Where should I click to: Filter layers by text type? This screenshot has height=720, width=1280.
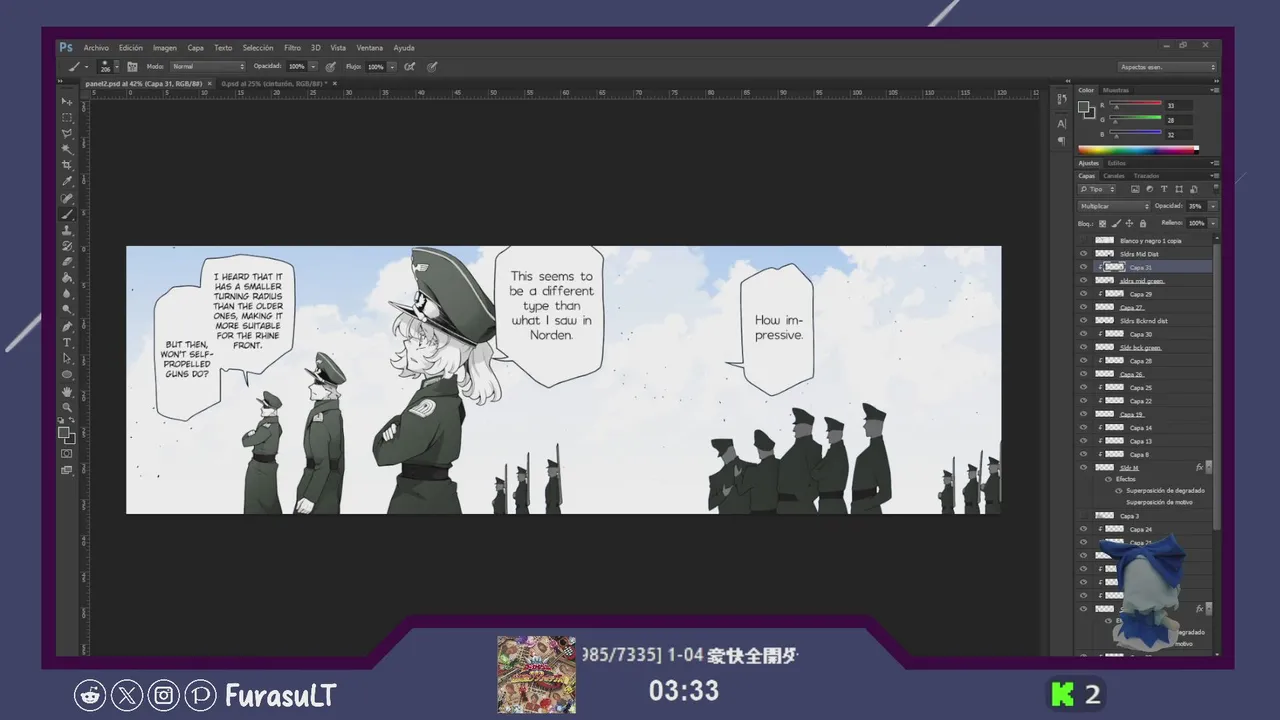1164,189
